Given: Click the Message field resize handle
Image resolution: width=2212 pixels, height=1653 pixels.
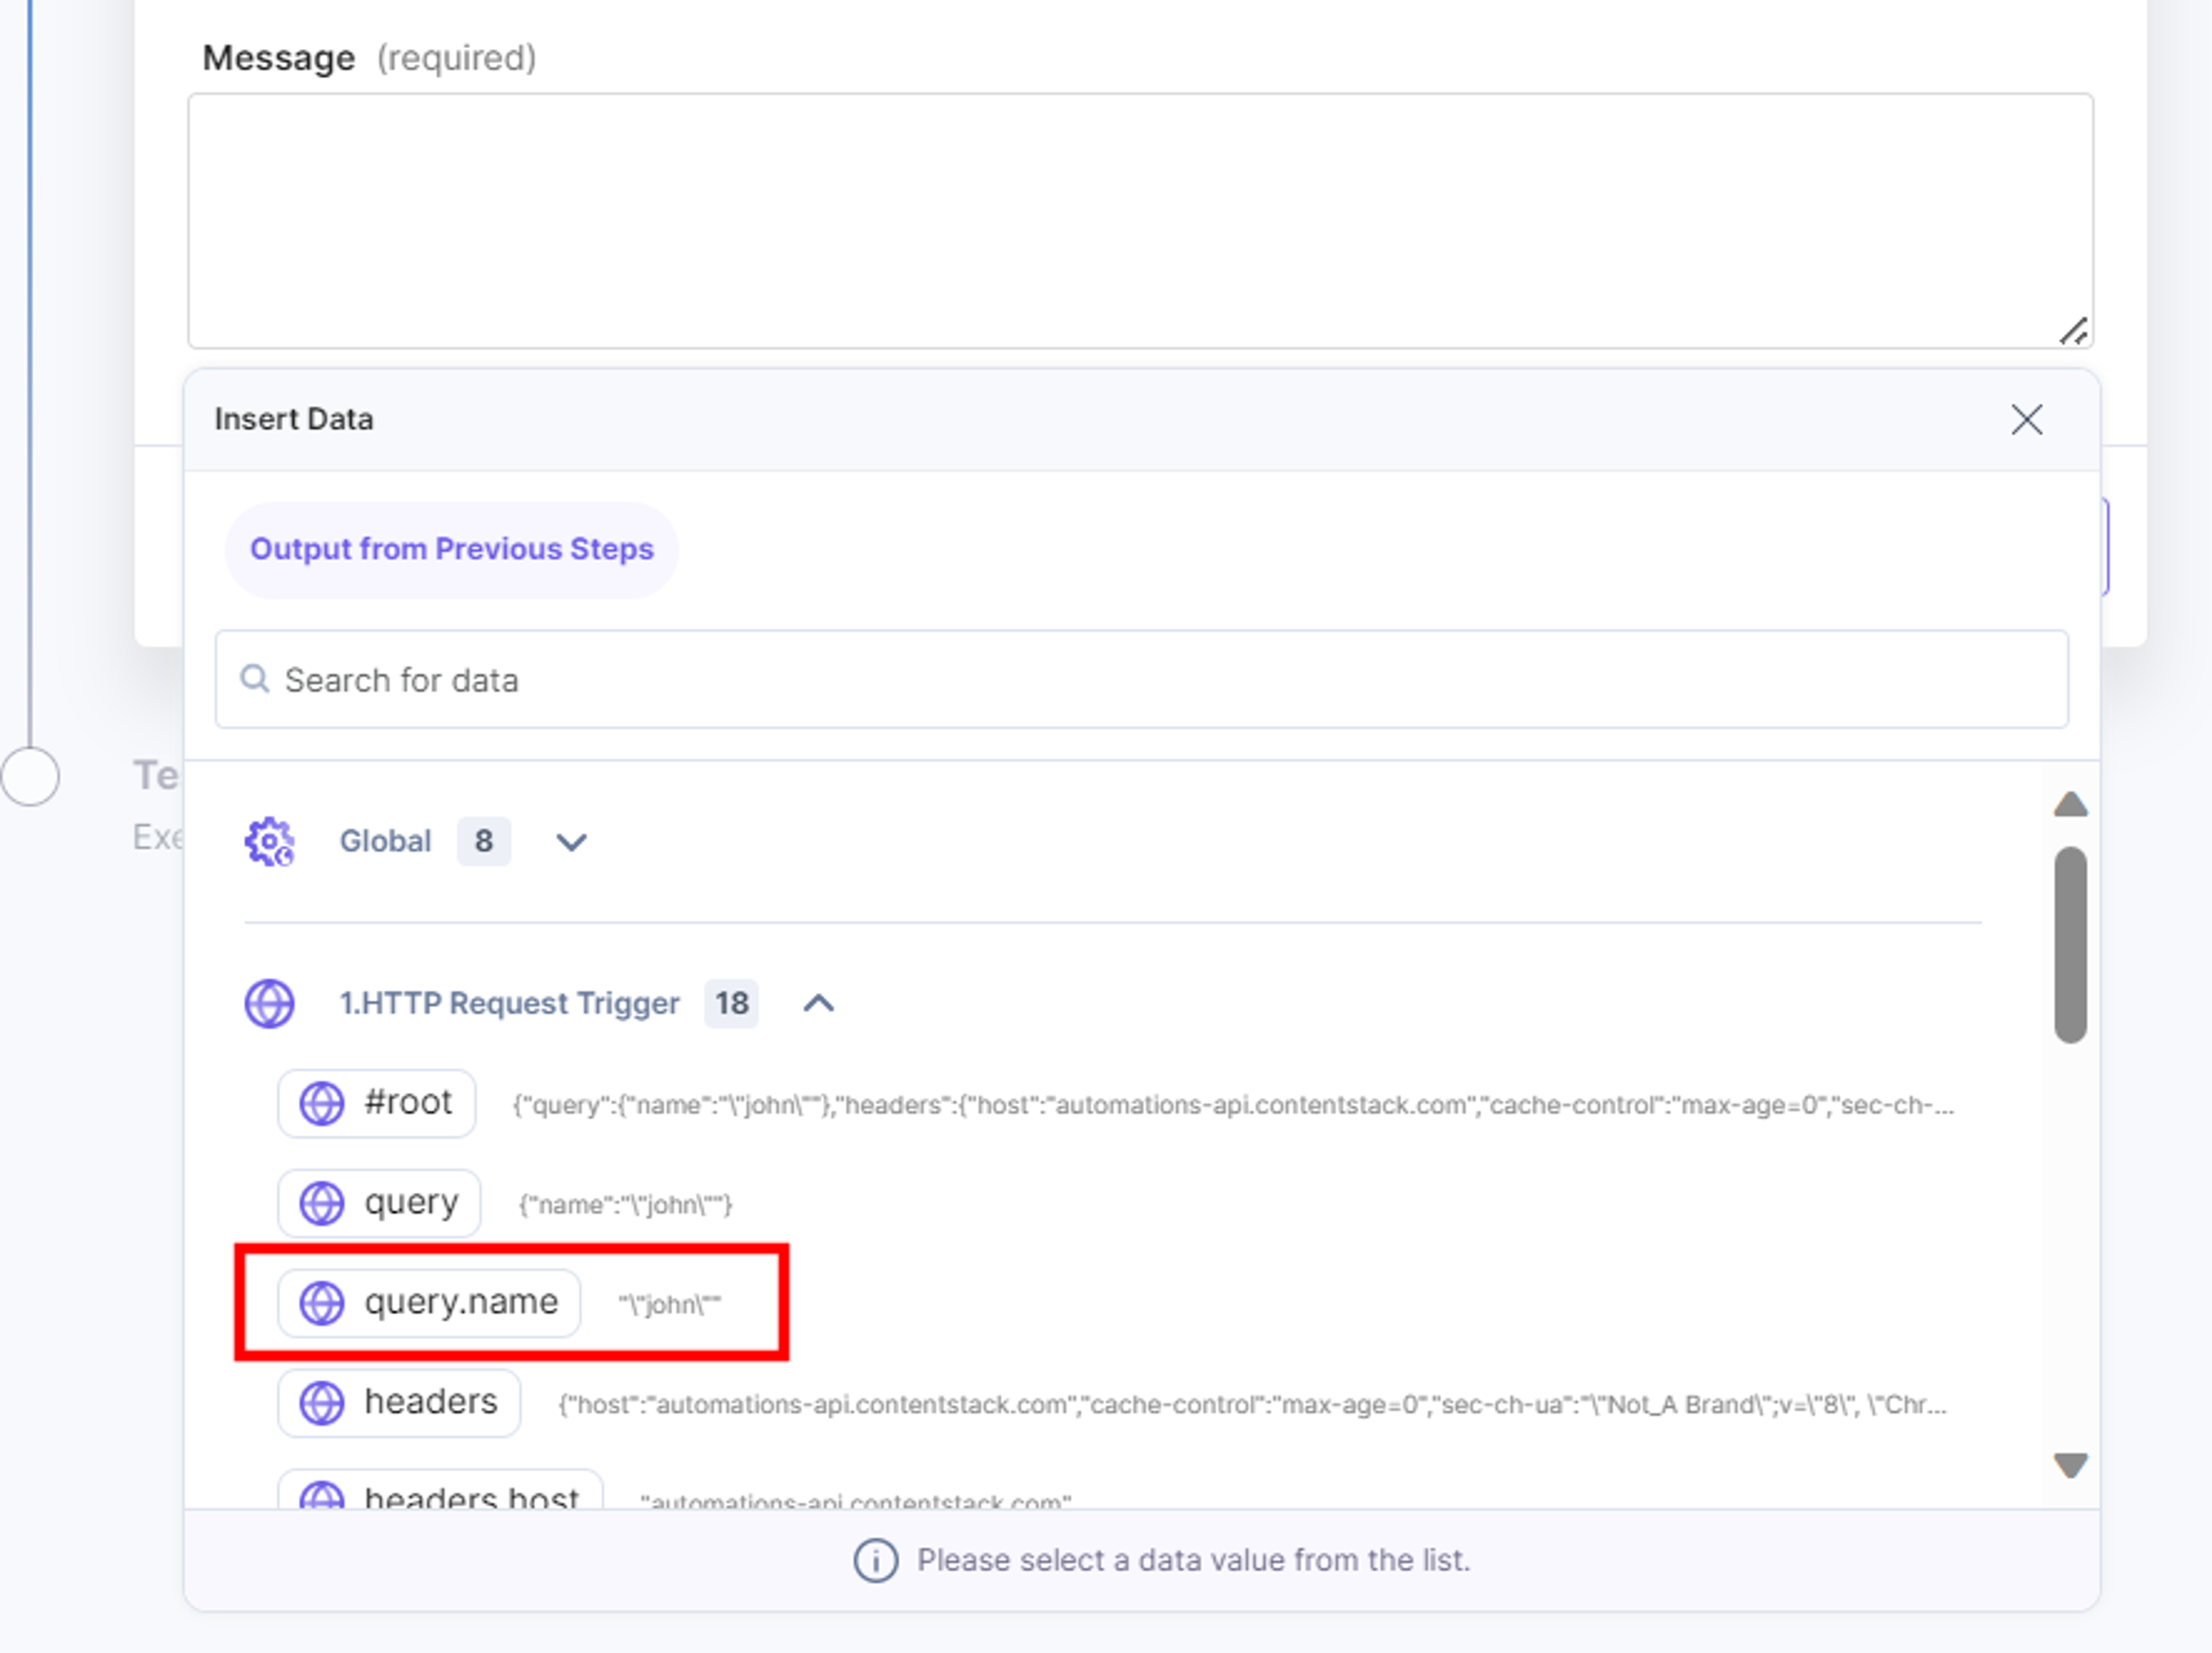Looking at the screenshot, I should tap(2073, 331).
